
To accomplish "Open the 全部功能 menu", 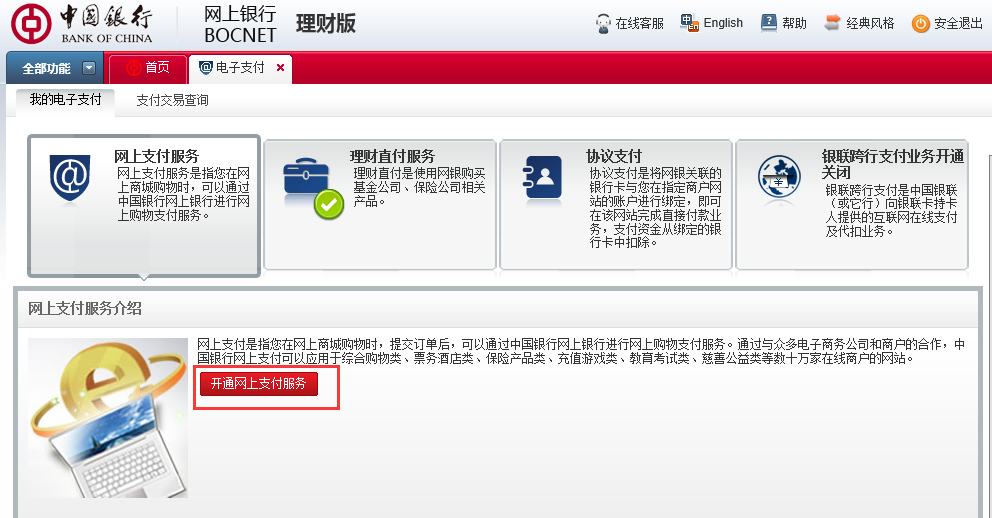I will [46, 68].
